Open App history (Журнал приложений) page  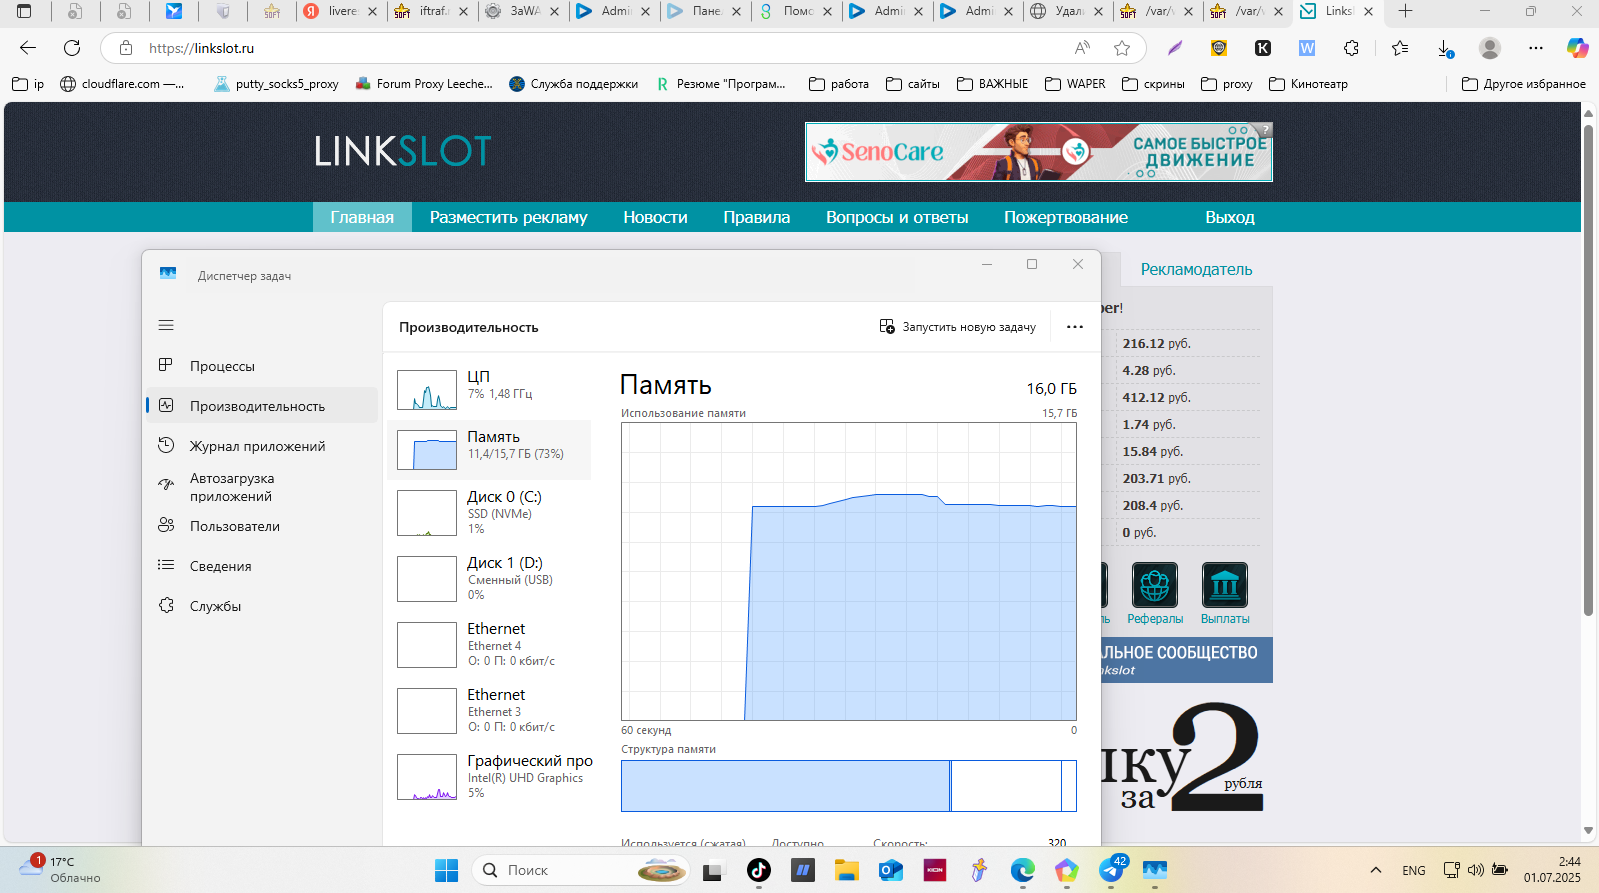pos(257,446)
